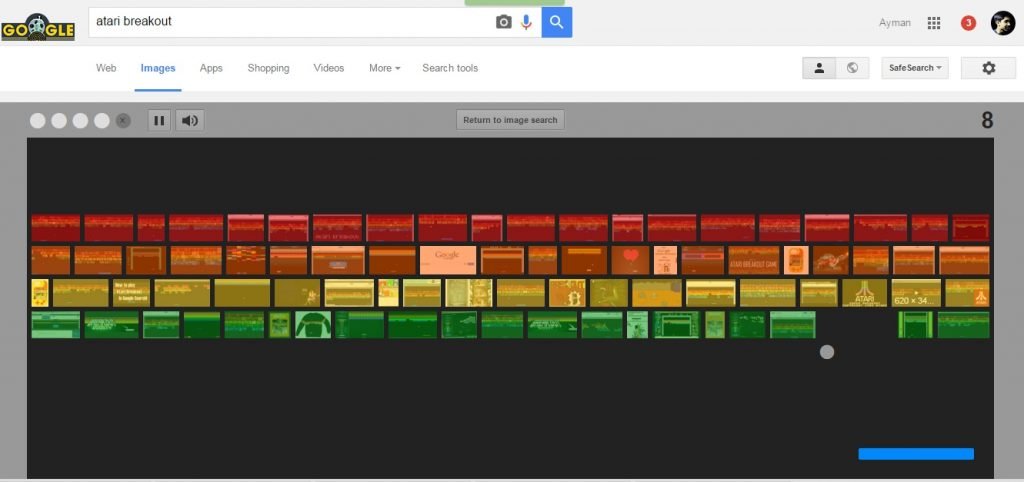Start voice search with microphone icon
The height and width of the screenshot is (482, 1024).
click(526, 22)
